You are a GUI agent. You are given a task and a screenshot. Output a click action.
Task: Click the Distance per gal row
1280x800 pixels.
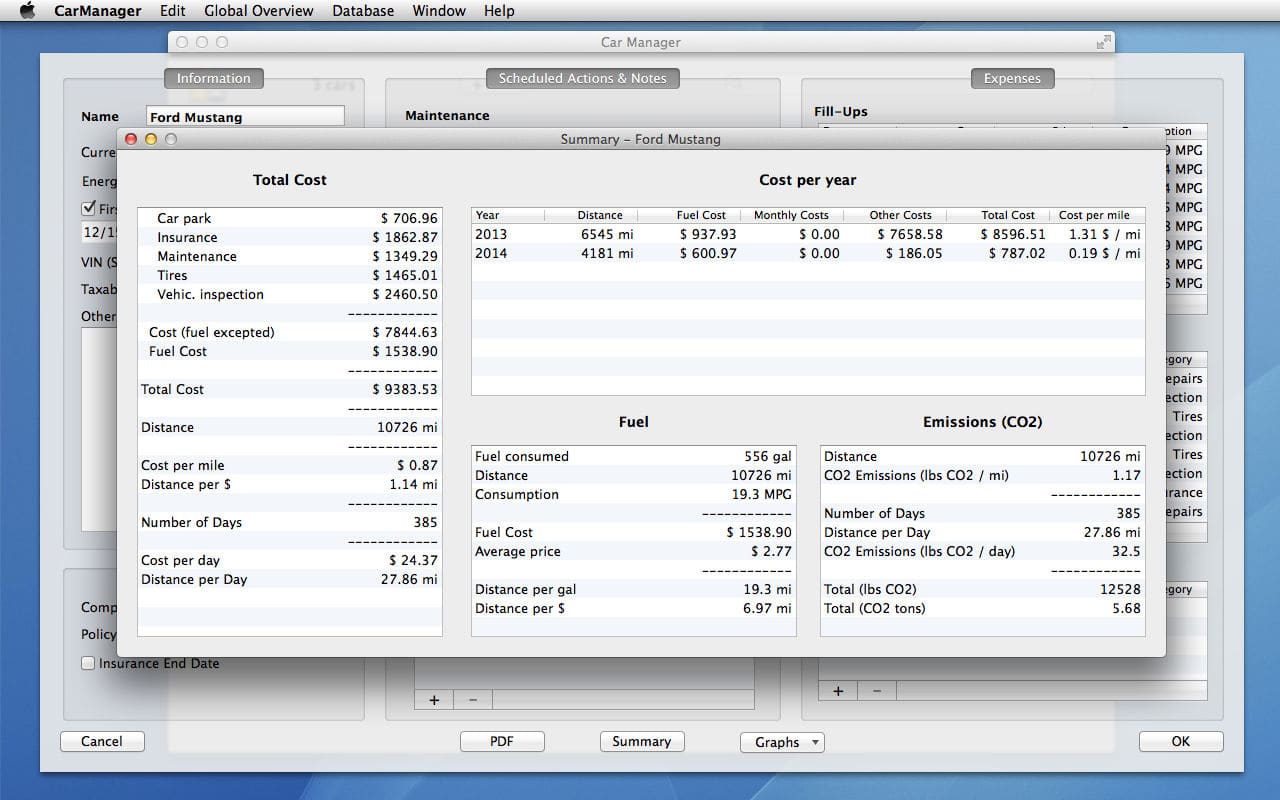[x=634, y=589]
